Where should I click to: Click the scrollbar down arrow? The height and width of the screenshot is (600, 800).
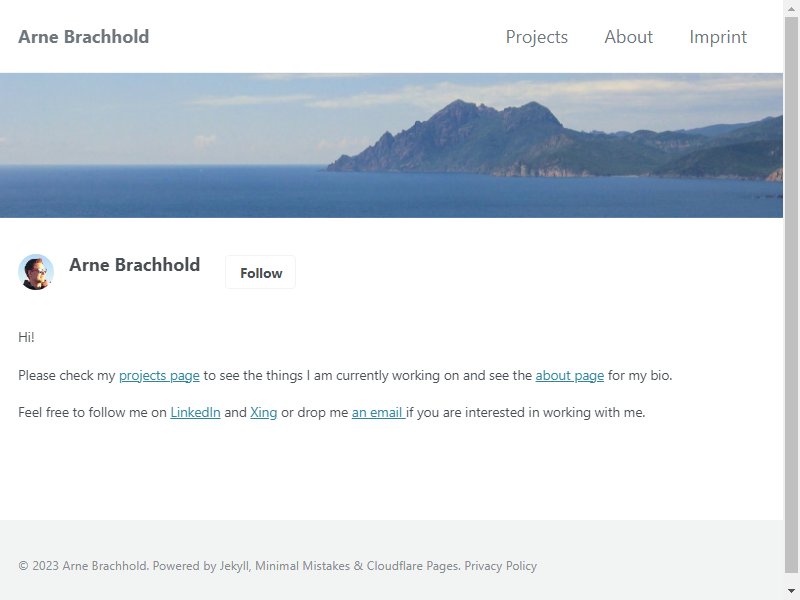tap(791, 591)
